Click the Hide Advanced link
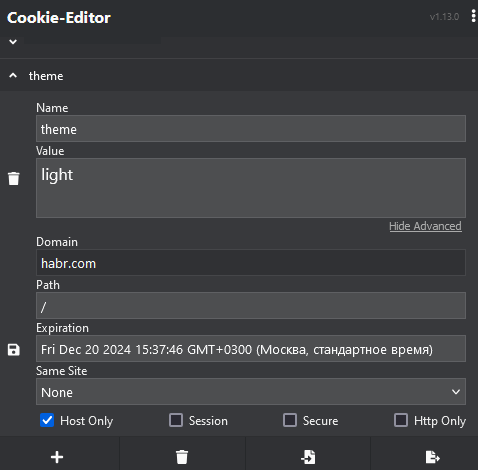Screen dimensions: 478x470 click(x=425, y=226)
